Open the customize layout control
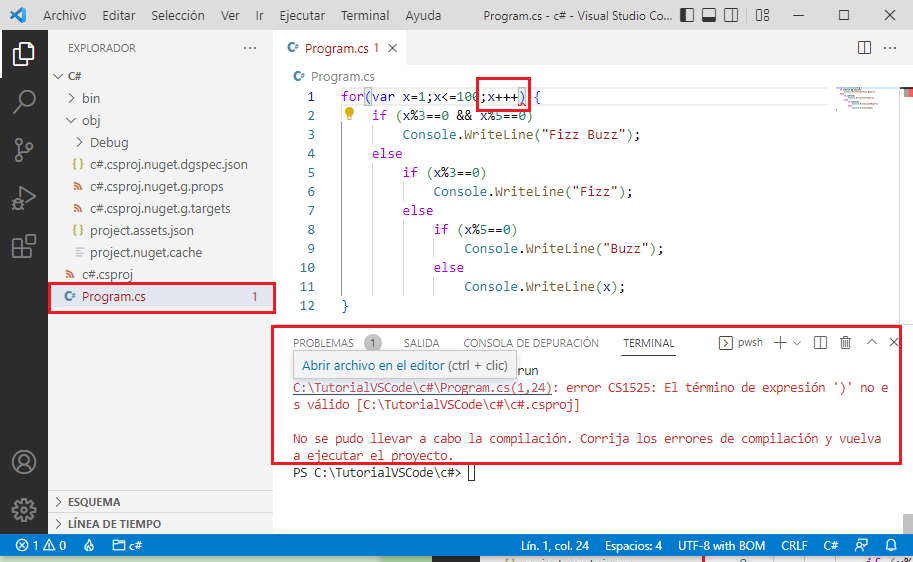Viewport: 913px width, 562px height. [762, 15]
